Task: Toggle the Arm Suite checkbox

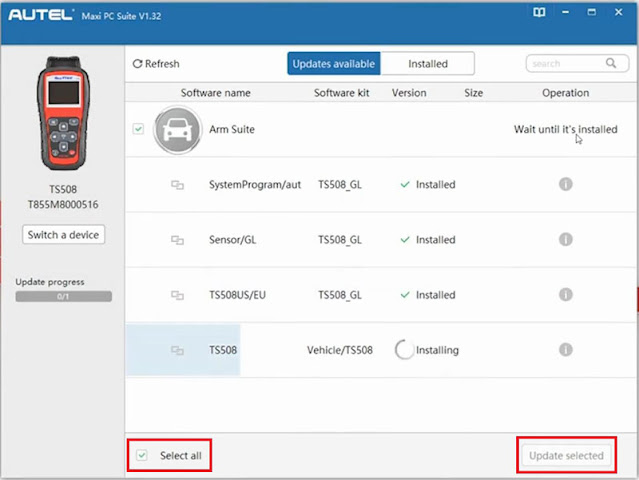Action: pyautogui.click(x=138, y=129)
